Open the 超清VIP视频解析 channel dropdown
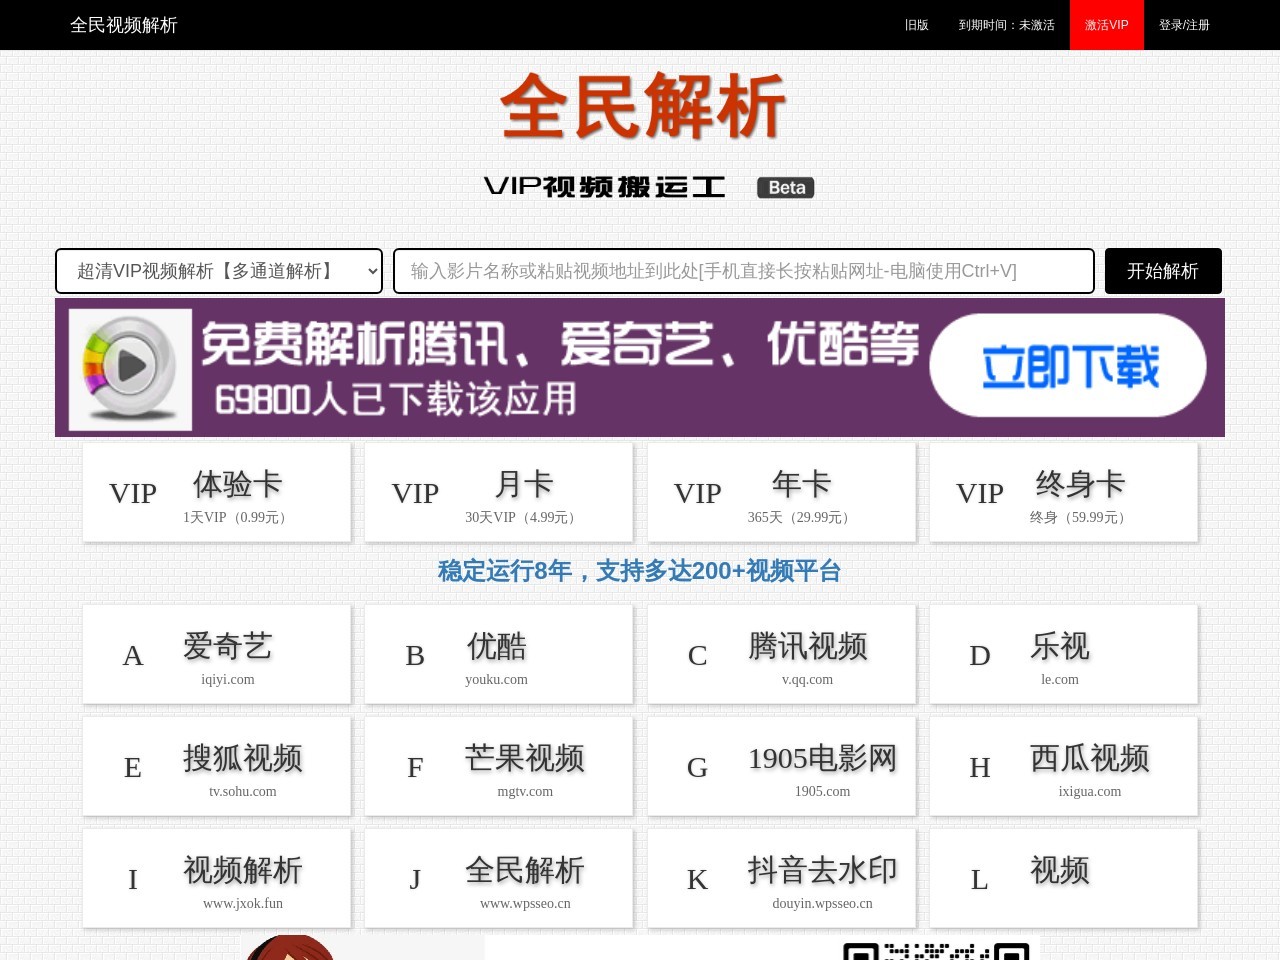1280x960 pixels. (x=219, y=271)
